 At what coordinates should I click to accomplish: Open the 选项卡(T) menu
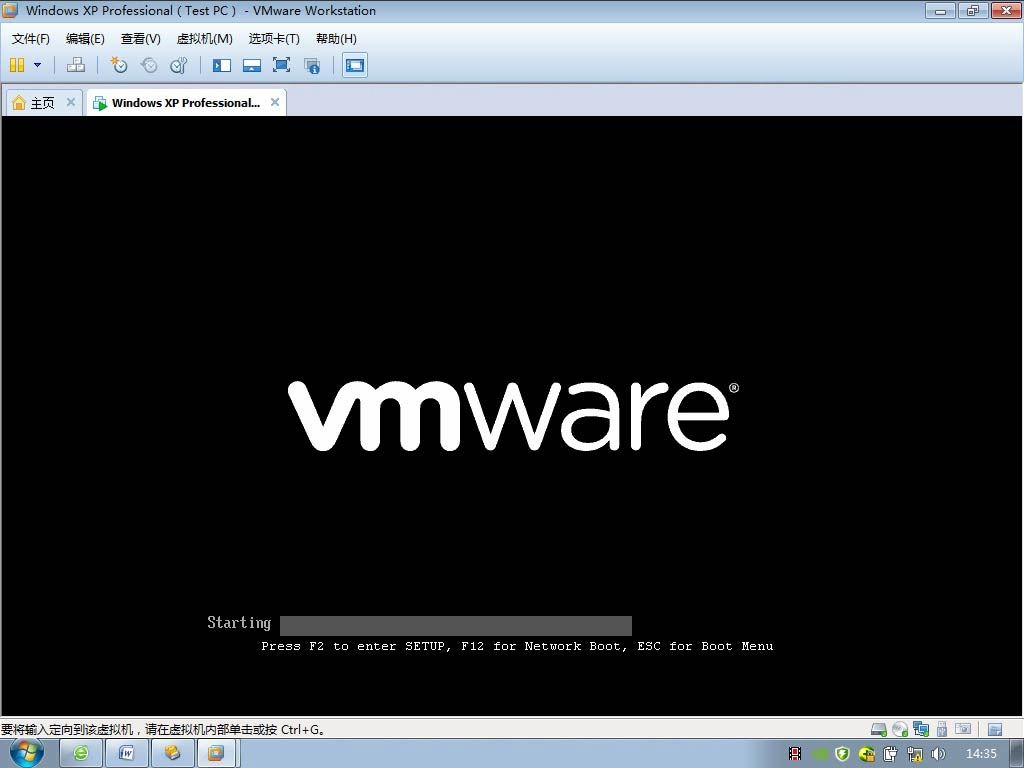pos(274,39)
